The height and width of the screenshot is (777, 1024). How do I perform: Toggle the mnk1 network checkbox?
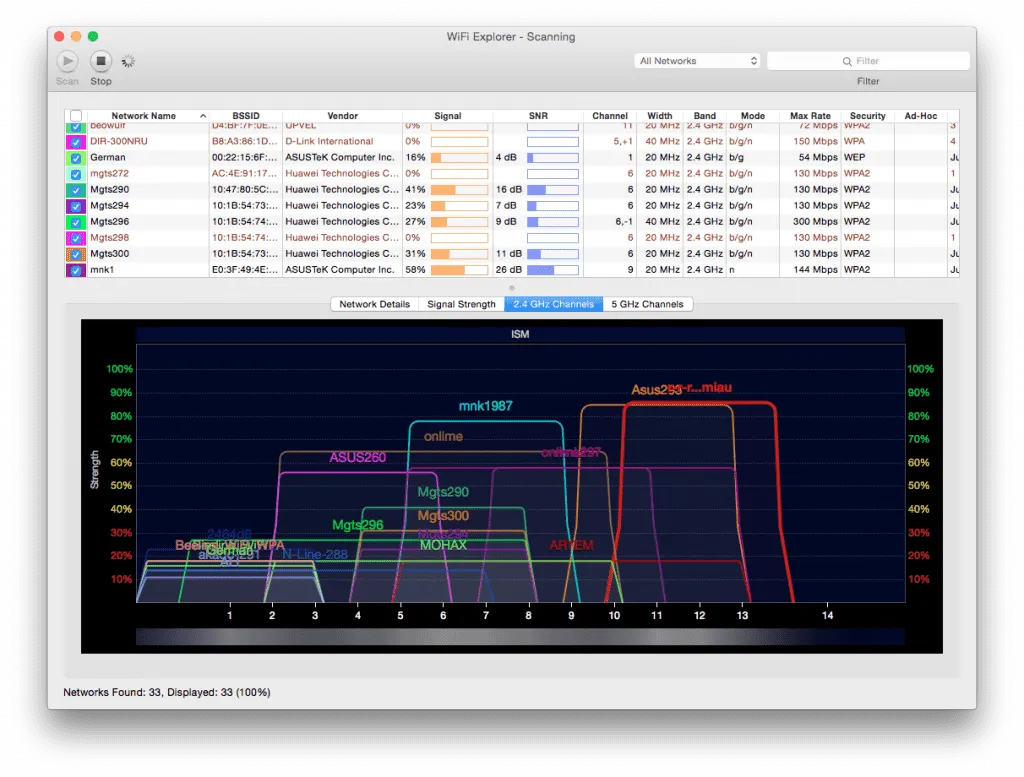pos(76,270)
